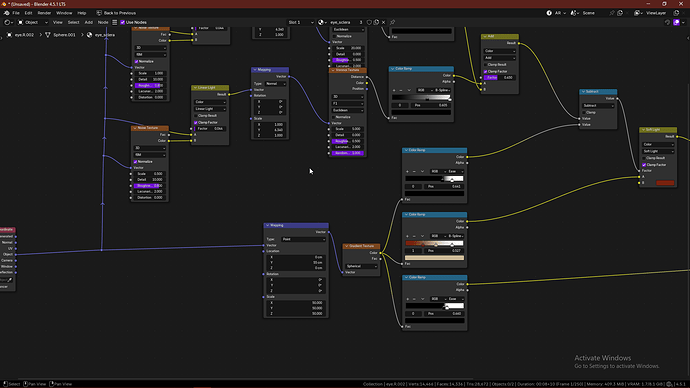This screenshot has height=388, width=690.
Task: Click Location Y 55 cm field in Mapping
Action: [296, 263]
